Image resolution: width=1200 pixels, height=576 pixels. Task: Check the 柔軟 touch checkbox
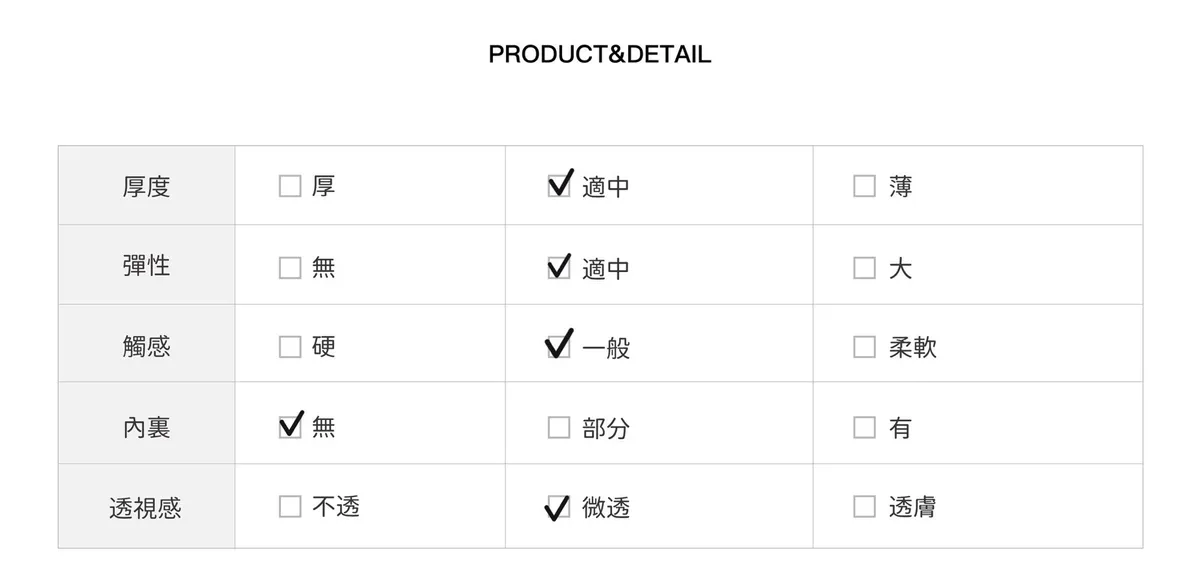pyautogui.click(x=864, y=347)
